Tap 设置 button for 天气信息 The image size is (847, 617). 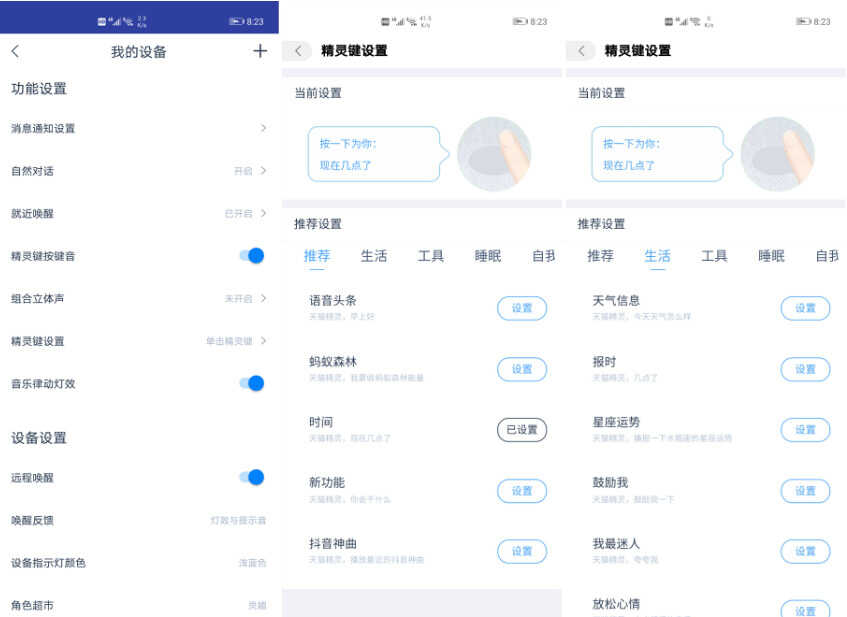point(805,308)
